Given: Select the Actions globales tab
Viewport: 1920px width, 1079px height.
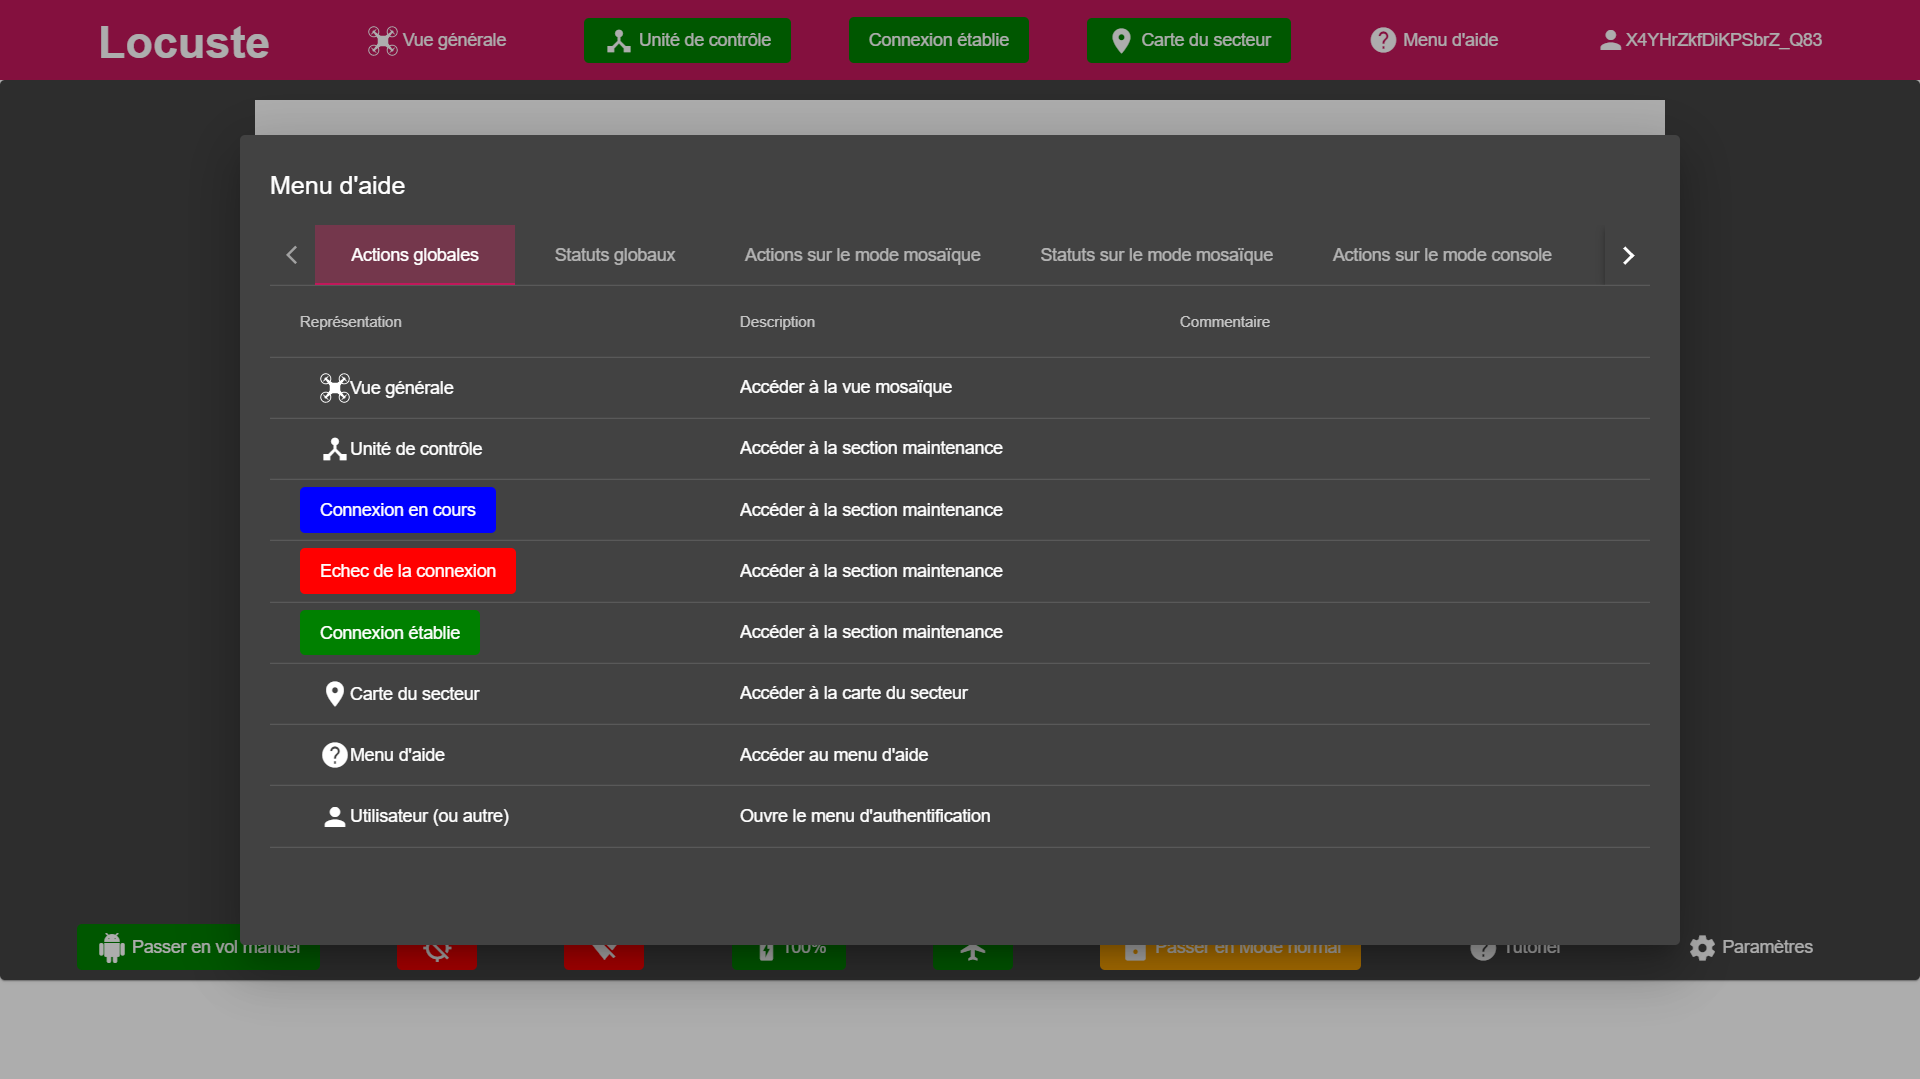Looking at the screenshot, I should (415, 255).
